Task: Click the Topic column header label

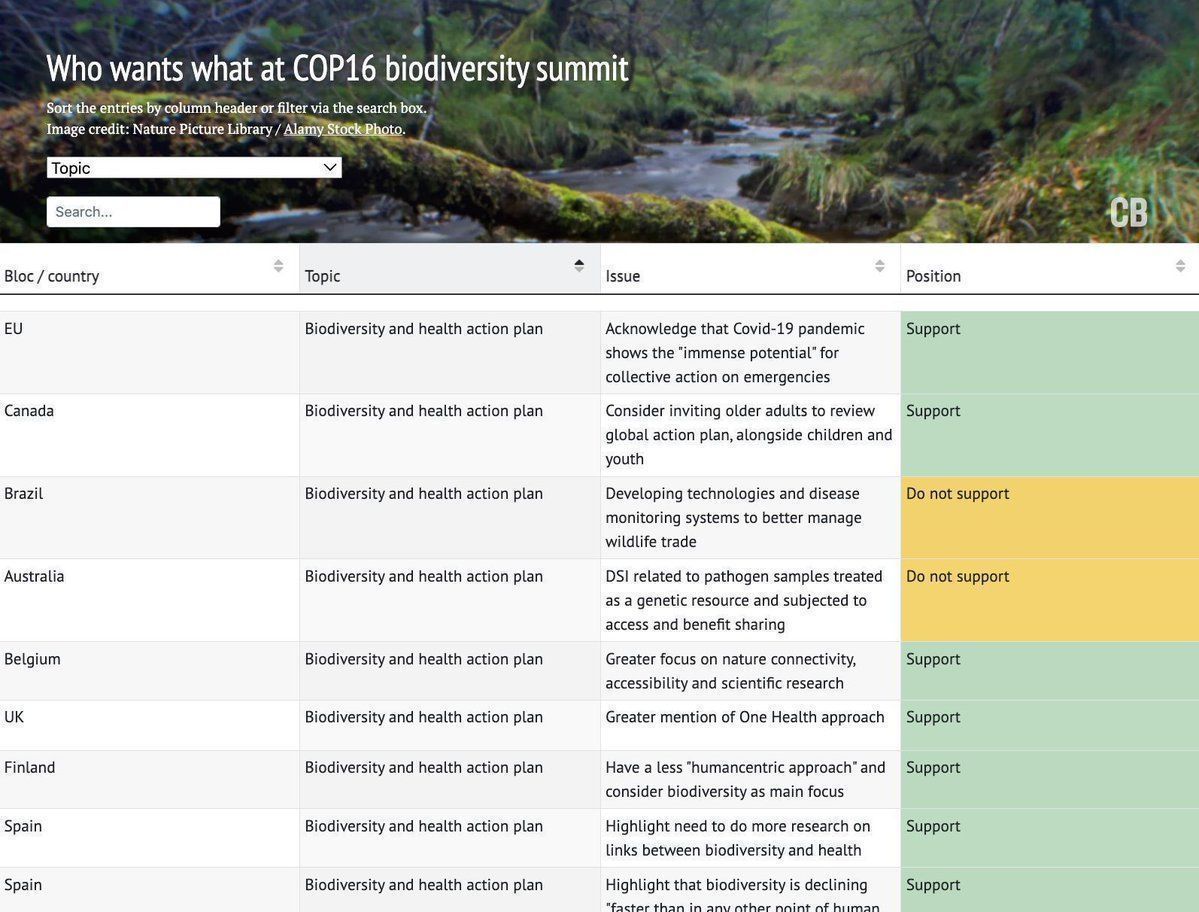Action: [x=323, y=276]
